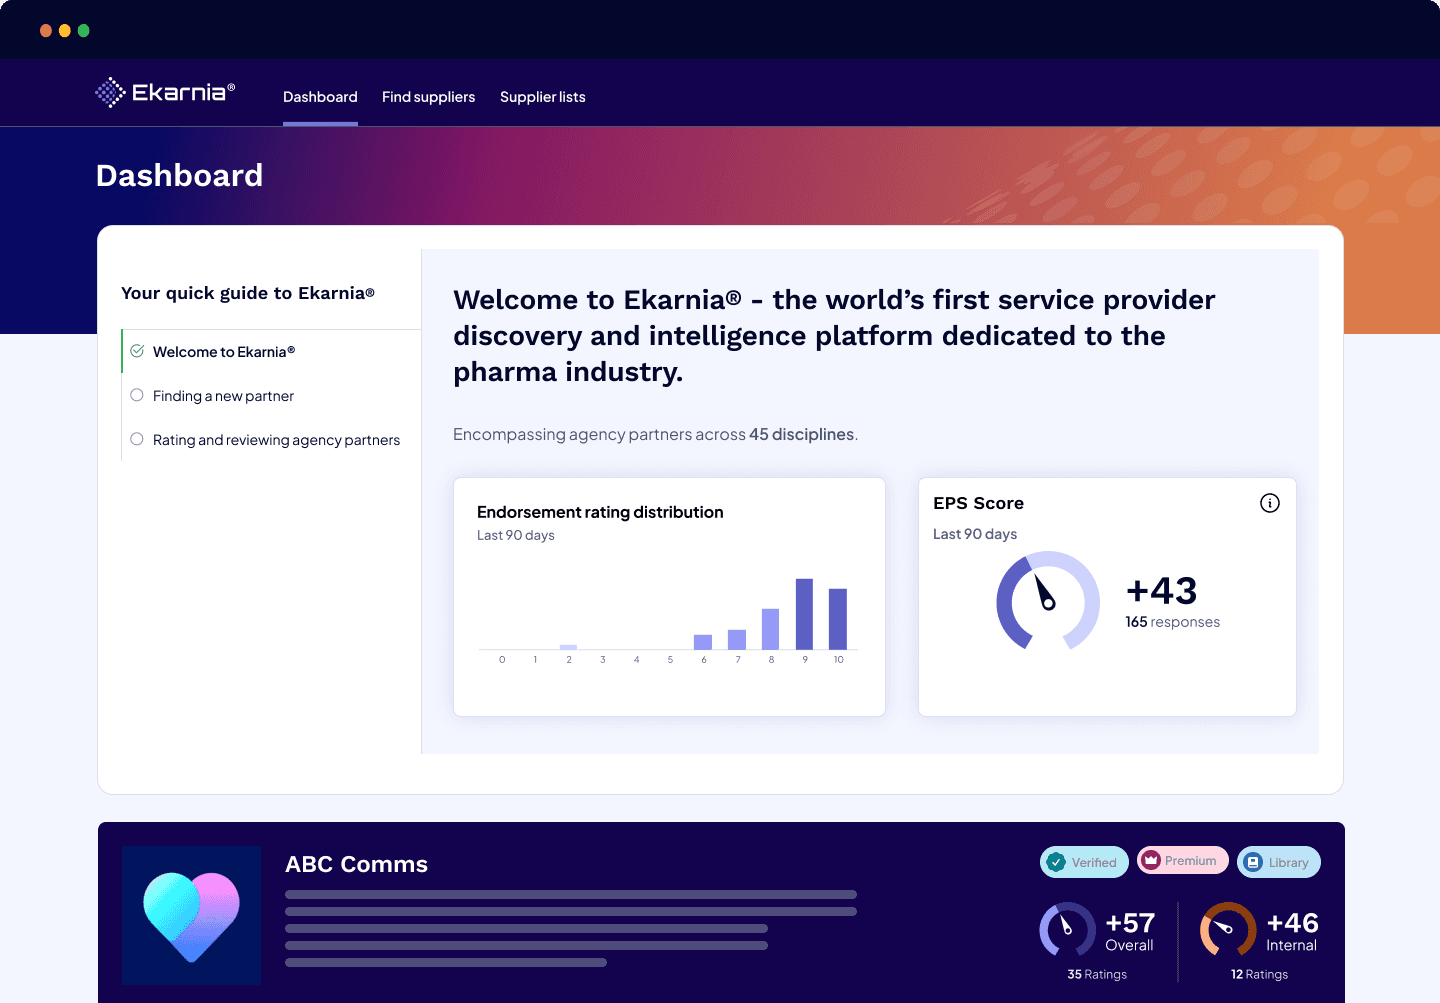The height and width of the screenshot is (1003, 1440).
Task: Click the EPS Score title
Action: [978, 503]
